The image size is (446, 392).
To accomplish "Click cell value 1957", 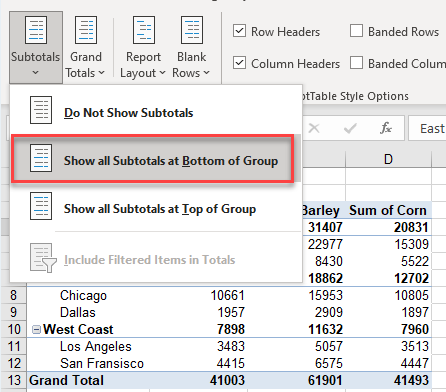I will 231,312.
